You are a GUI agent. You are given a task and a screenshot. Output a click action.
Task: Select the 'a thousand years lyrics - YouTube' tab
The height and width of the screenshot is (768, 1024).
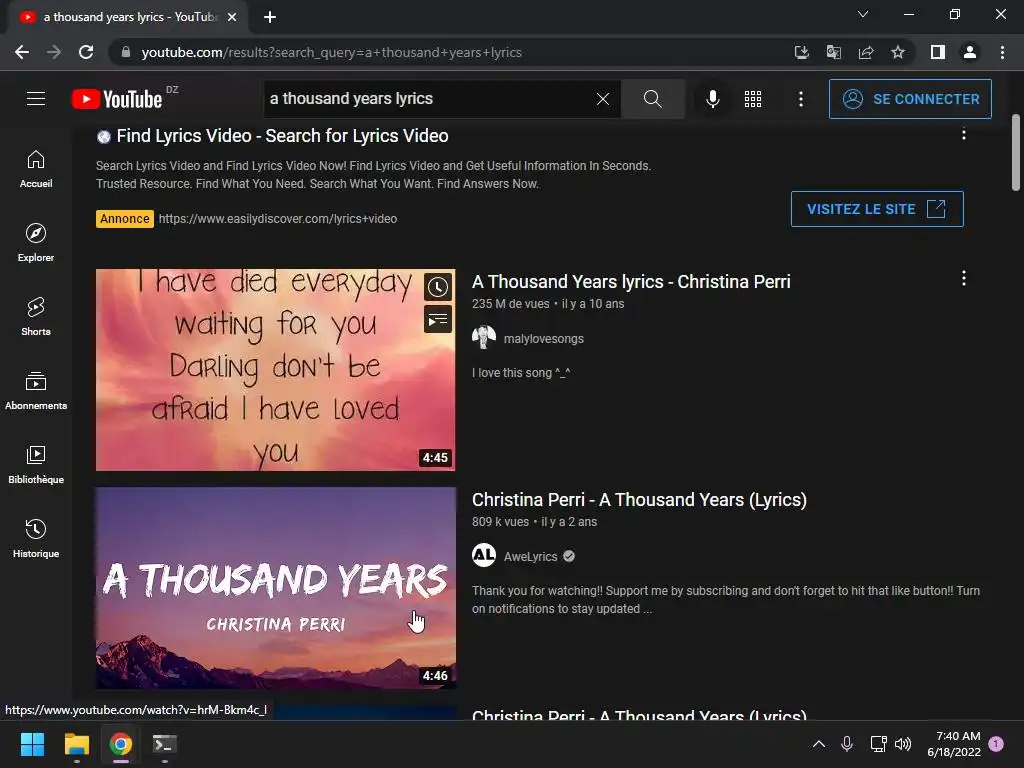click(x=127, y=17)
